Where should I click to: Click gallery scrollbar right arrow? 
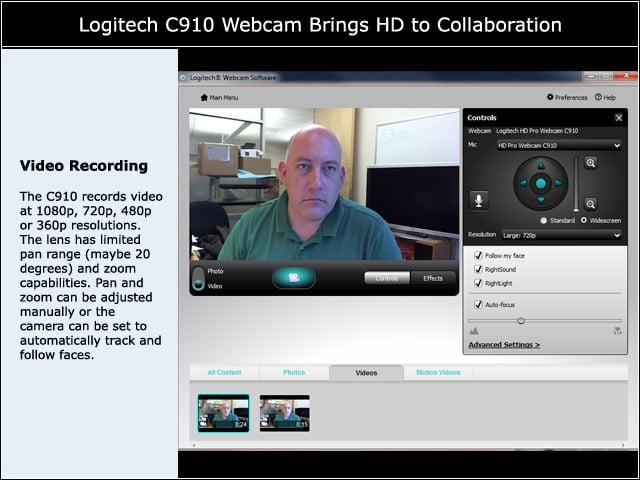pos(623,445)
